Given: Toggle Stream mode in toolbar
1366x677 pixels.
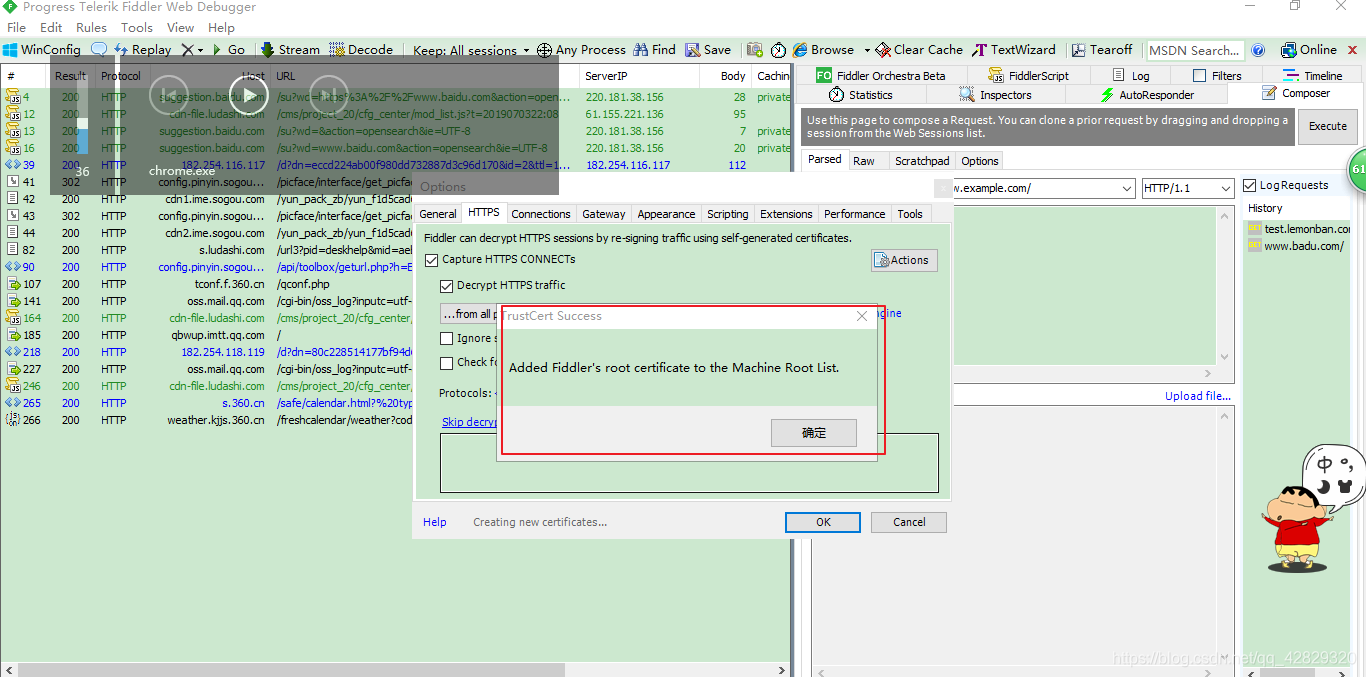Looking at the screenshot, I should (290, 49).
